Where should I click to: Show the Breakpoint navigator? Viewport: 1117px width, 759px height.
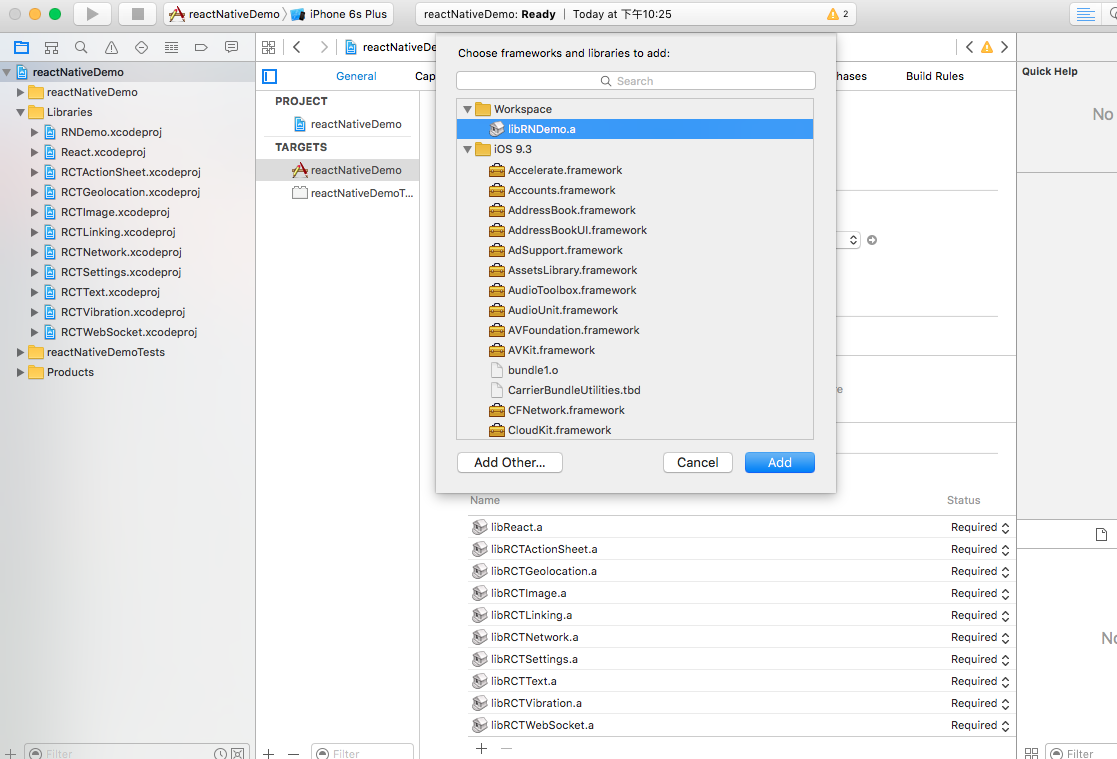point(201,47)
